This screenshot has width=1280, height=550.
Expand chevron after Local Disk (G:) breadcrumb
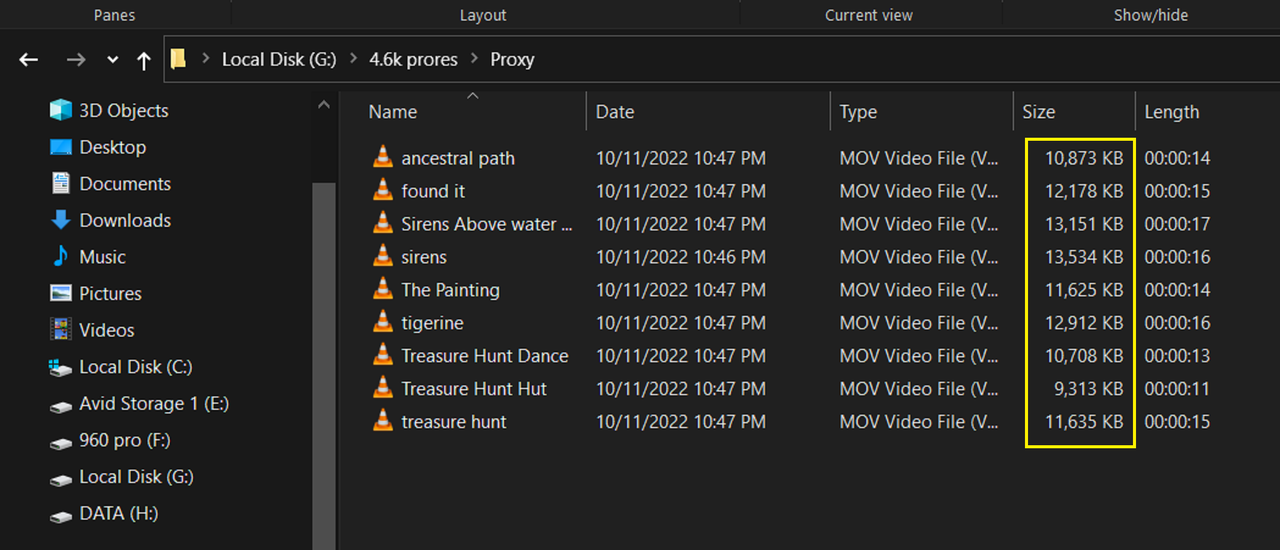point(353,59)
